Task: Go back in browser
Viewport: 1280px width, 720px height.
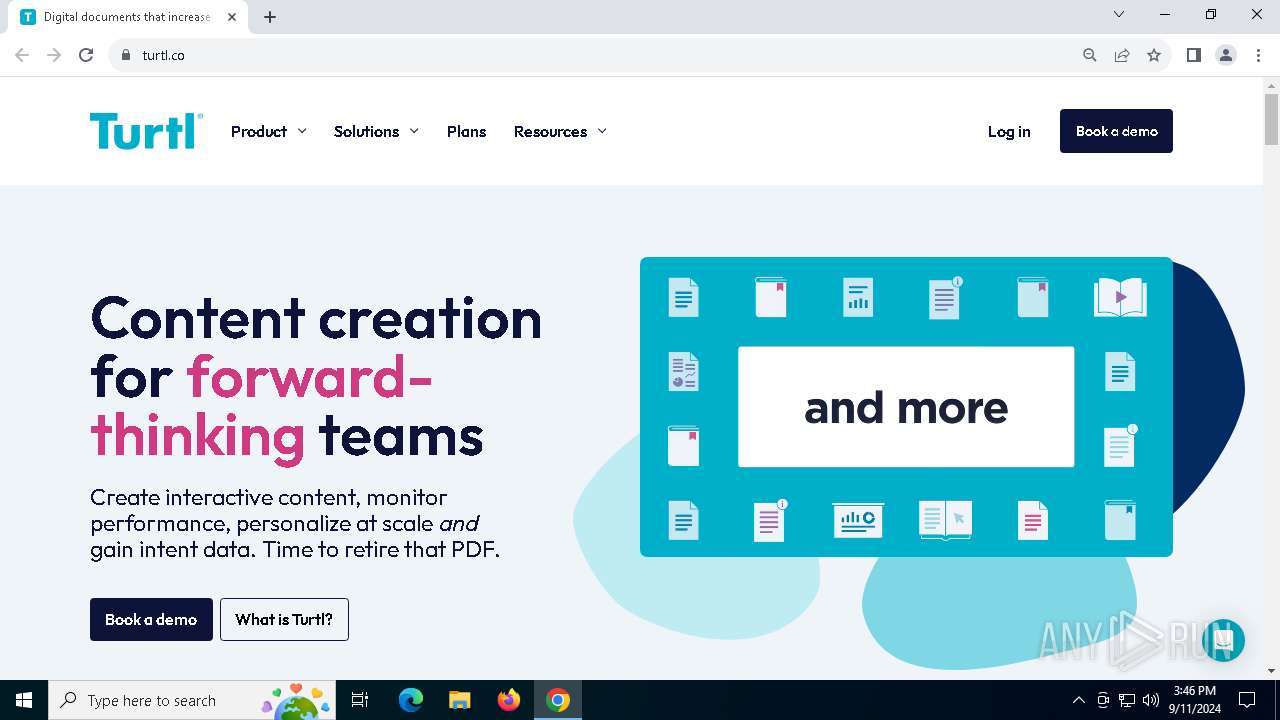Action: click(22, 55)
